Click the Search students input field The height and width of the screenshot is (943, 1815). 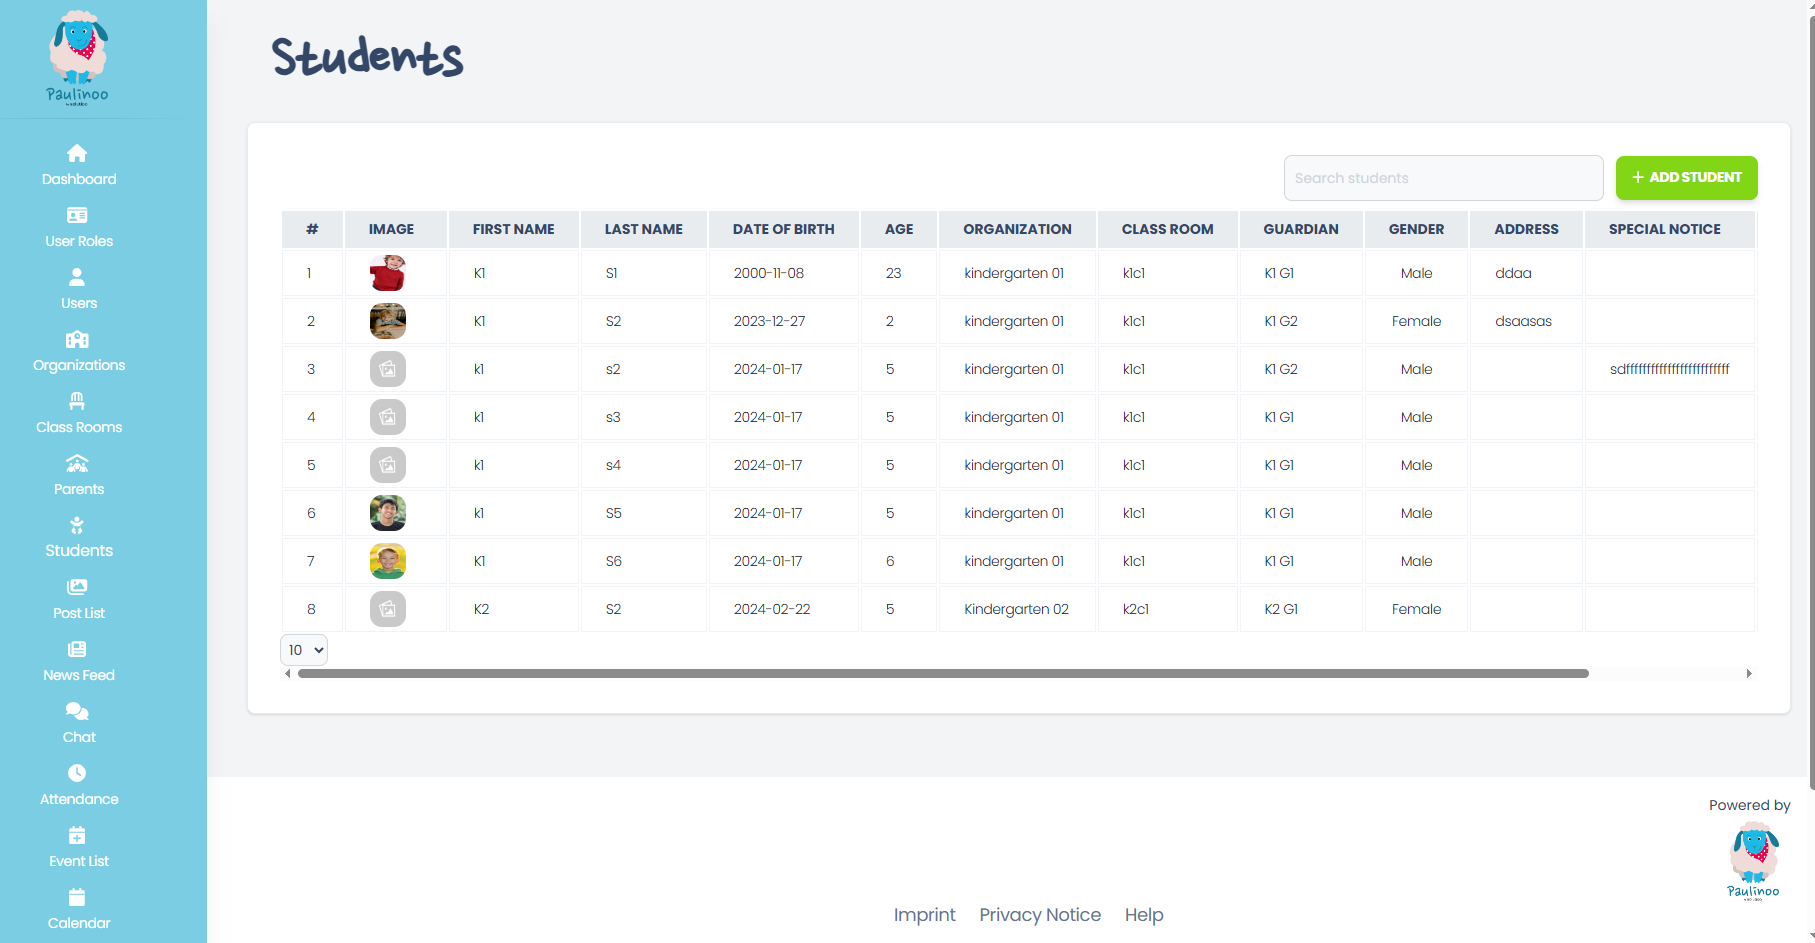1443,178
